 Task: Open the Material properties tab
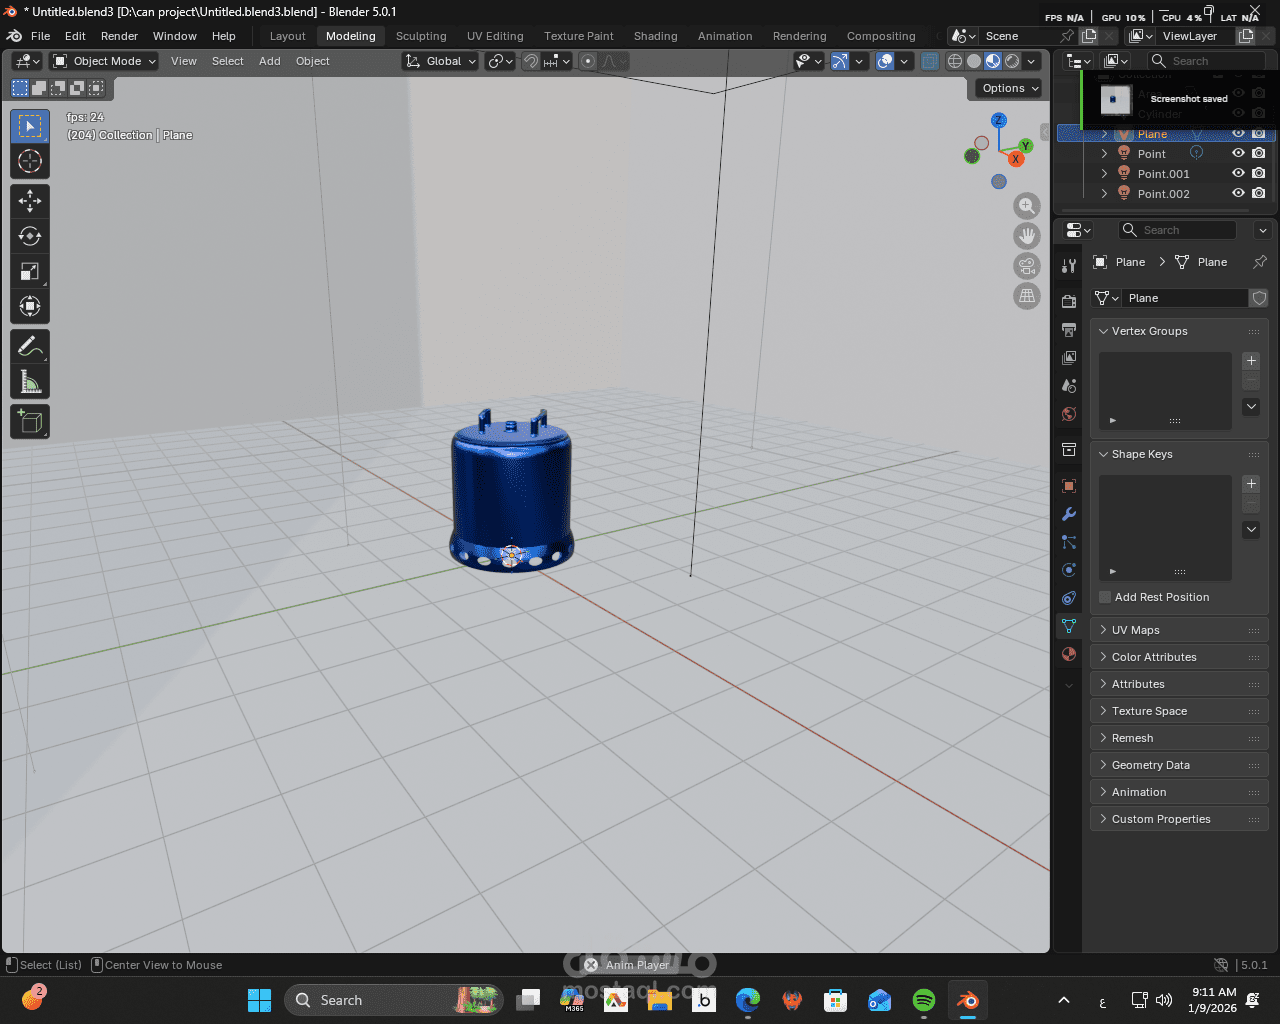point(1069,654)
